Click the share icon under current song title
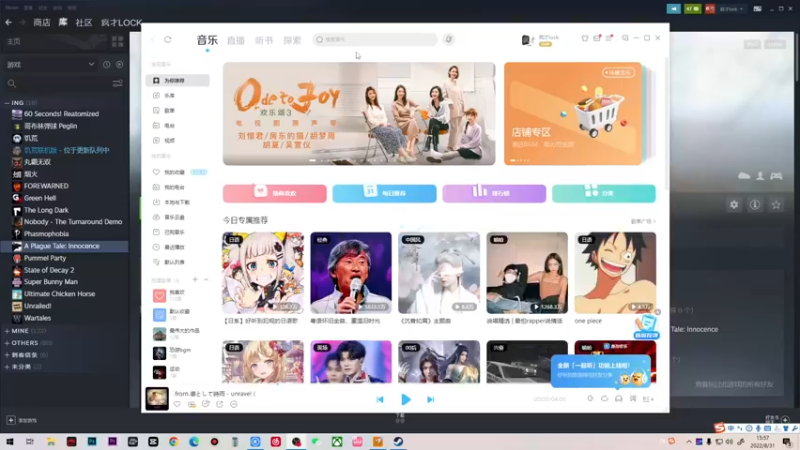Screen dimensions: 800x450 point(219,404)
